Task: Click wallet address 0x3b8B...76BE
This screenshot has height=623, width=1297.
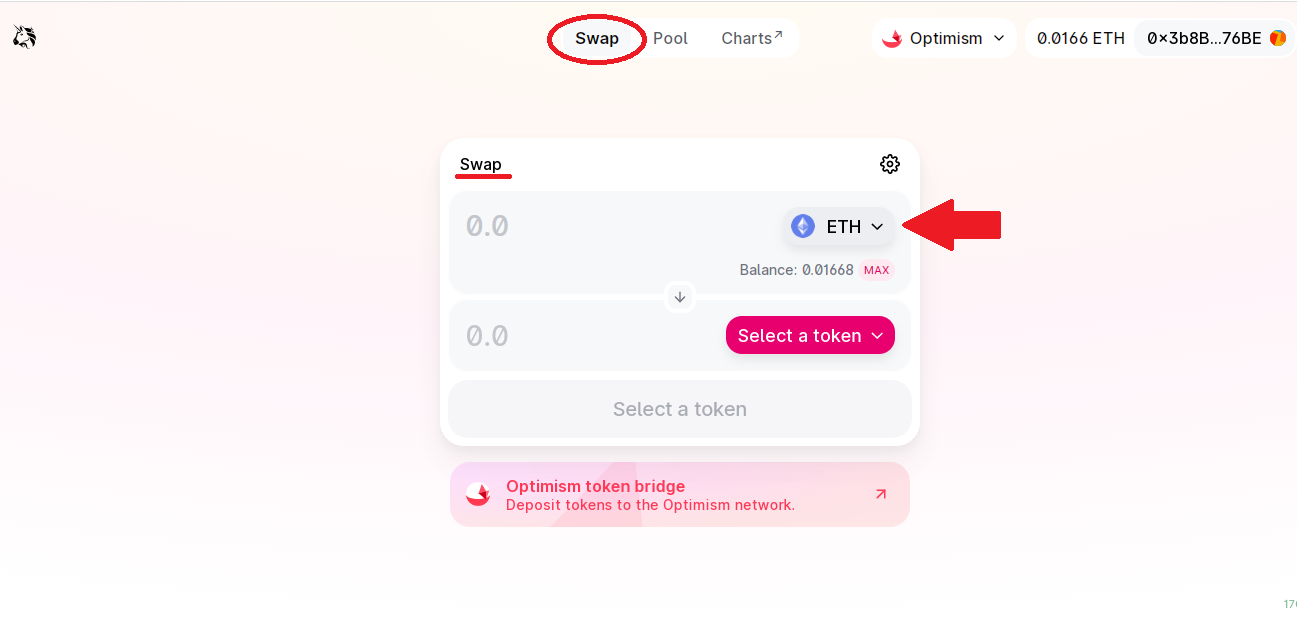Action: 1204,38
